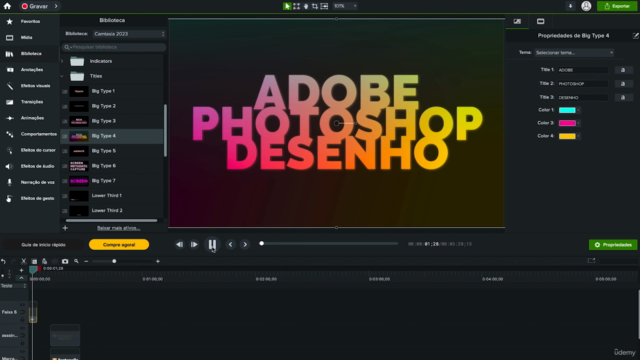Click the cyan Color 1 swatch

pyautogui.click(x=567, y=110)
